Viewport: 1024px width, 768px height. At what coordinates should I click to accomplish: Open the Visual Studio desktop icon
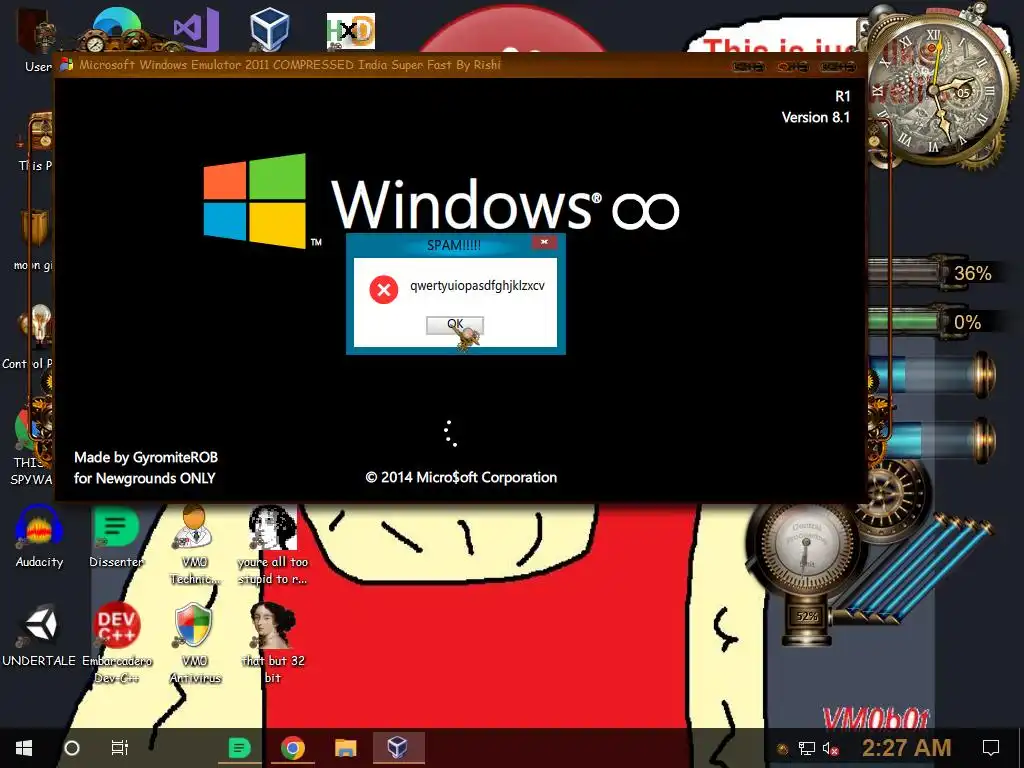(x=195, y=29)
